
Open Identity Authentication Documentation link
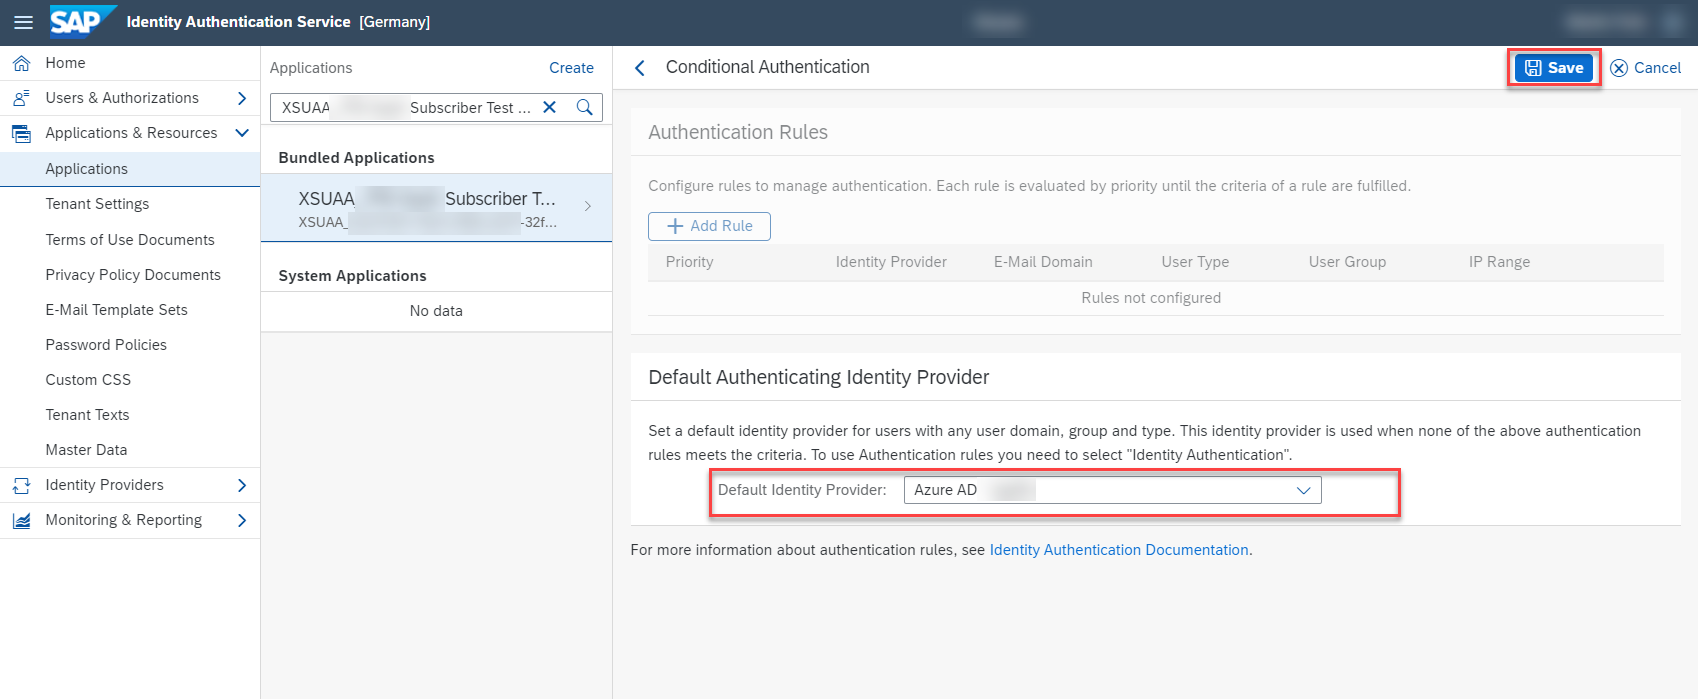click(1119, 550)
